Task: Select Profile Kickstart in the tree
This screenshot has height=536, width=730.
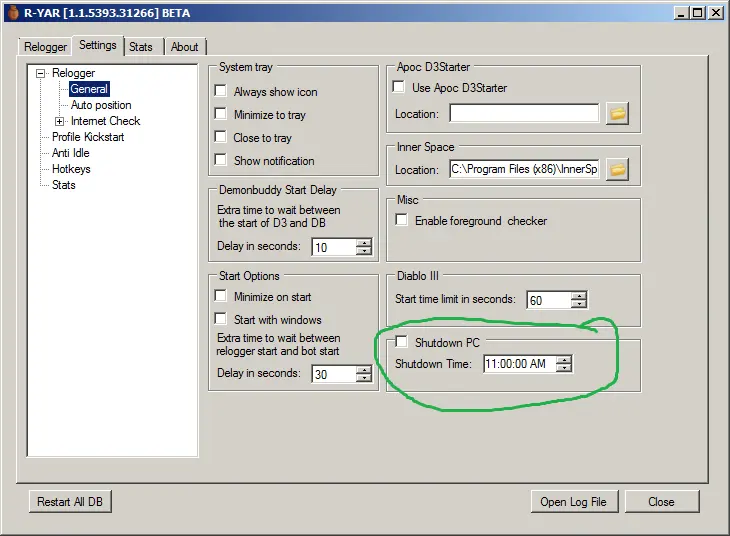Action: [88, 137]
